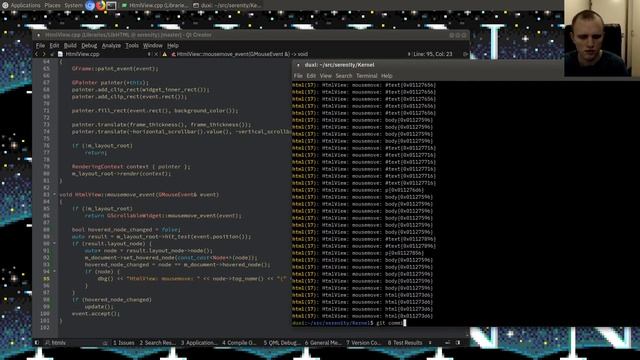Open the Applications menu in top panel
640x360 pixels.
click(25, 5)
